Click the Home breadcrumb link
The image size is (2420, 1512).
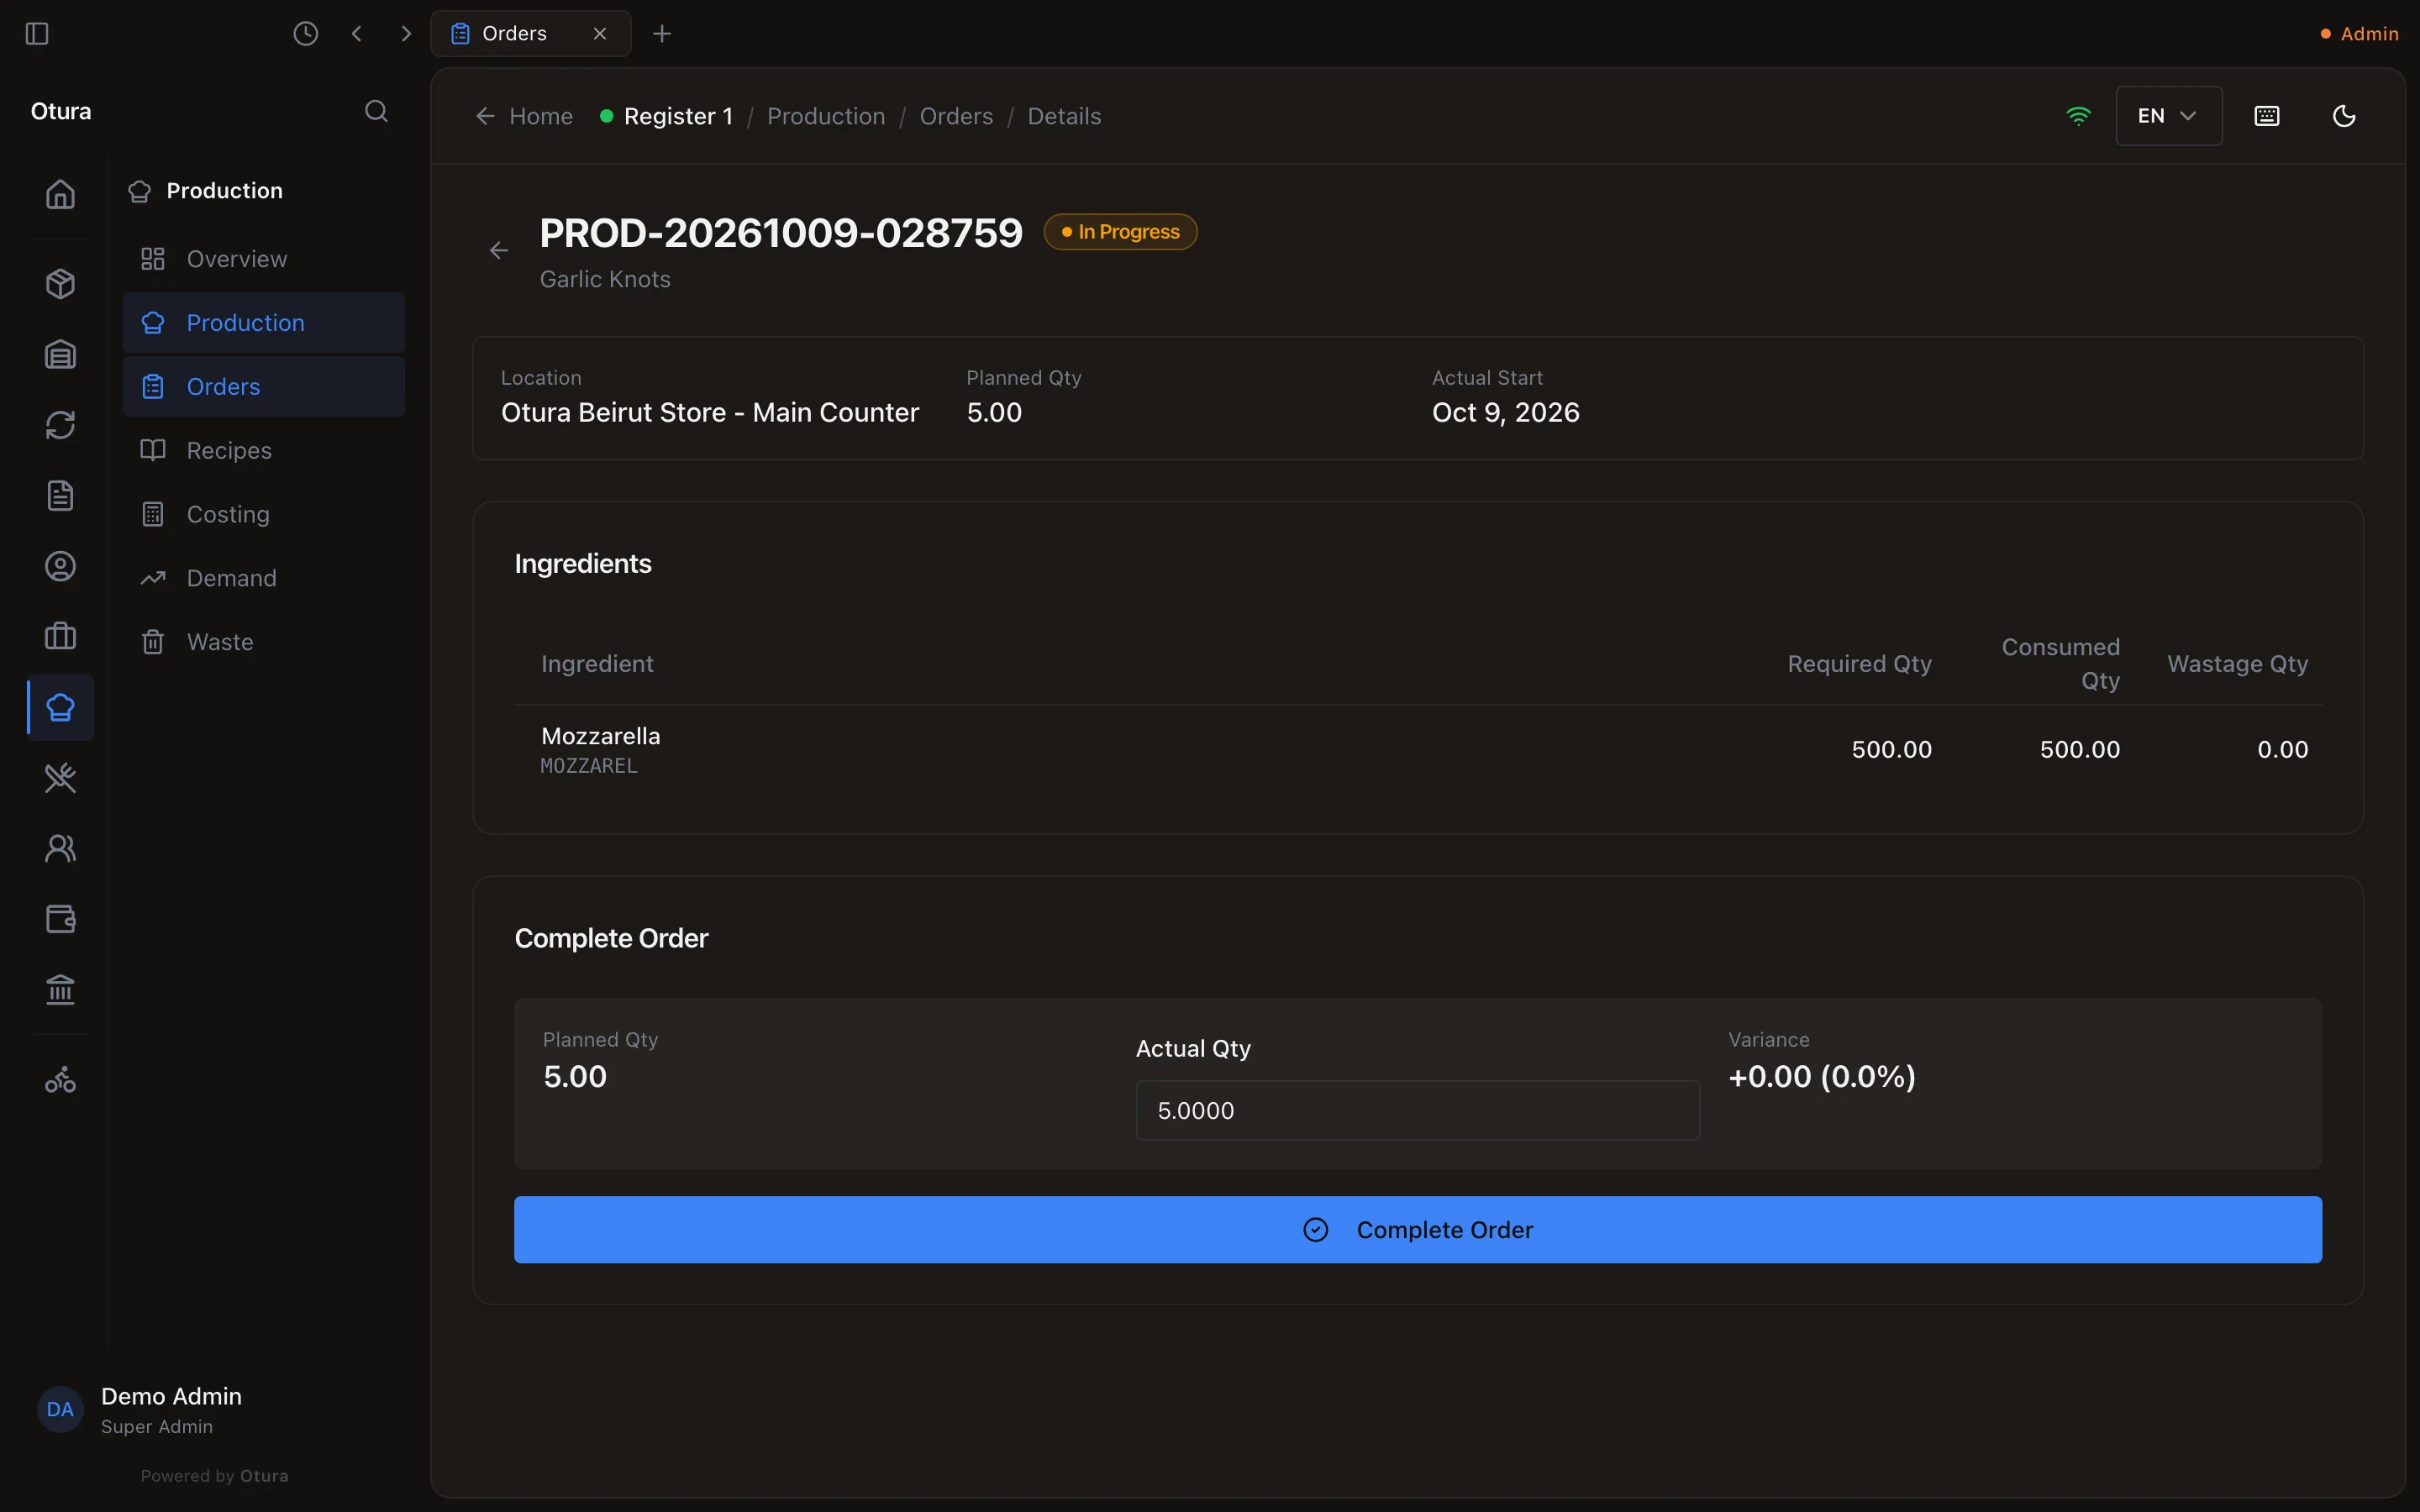pyautogui.click(x=524, y=116)
